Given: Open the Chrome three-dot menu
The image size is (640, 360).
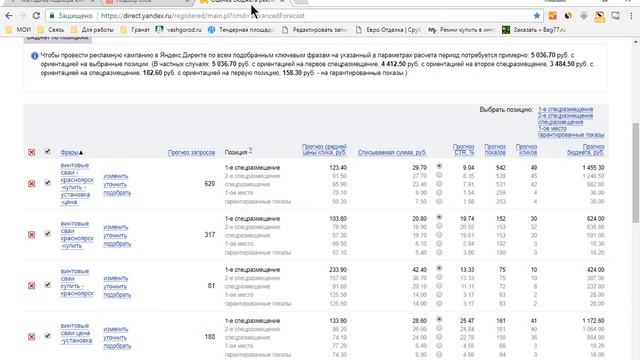Looking at the screenshot, I should (x=631, y=16).
